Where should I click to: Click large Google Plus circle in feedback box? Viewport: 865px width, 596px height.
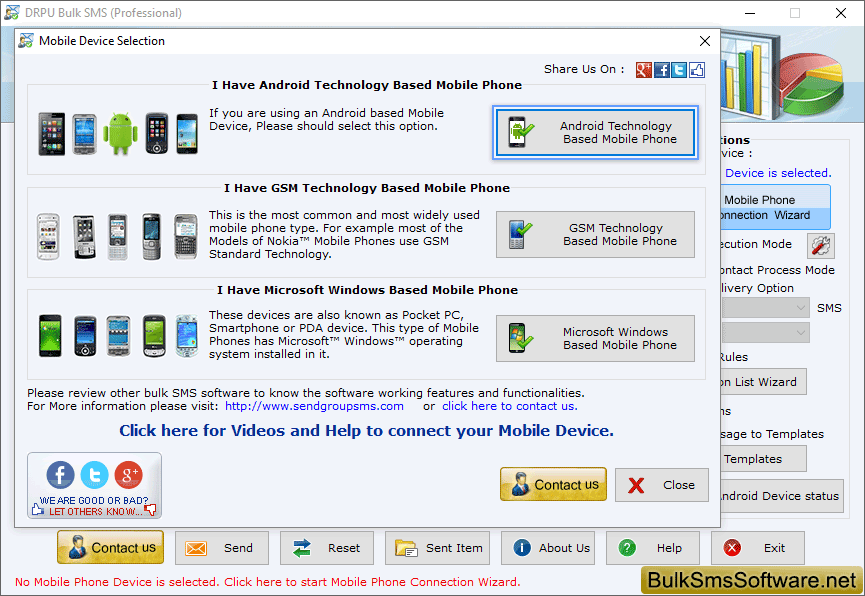(129, 475)
